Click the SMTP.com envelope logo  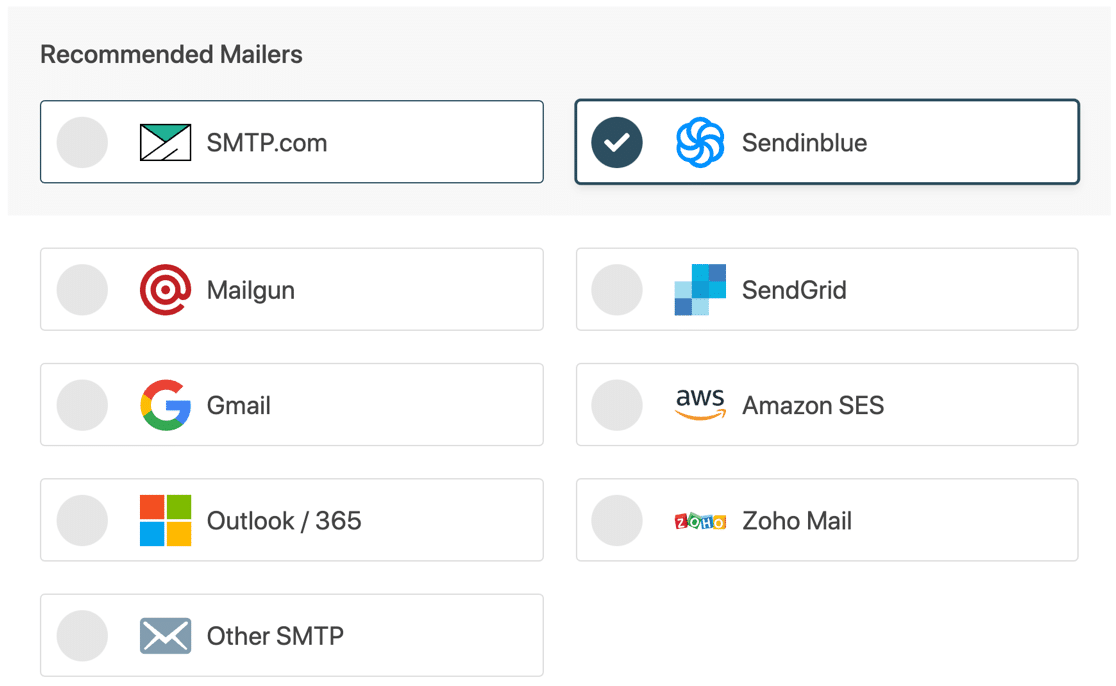click(165, 142)
